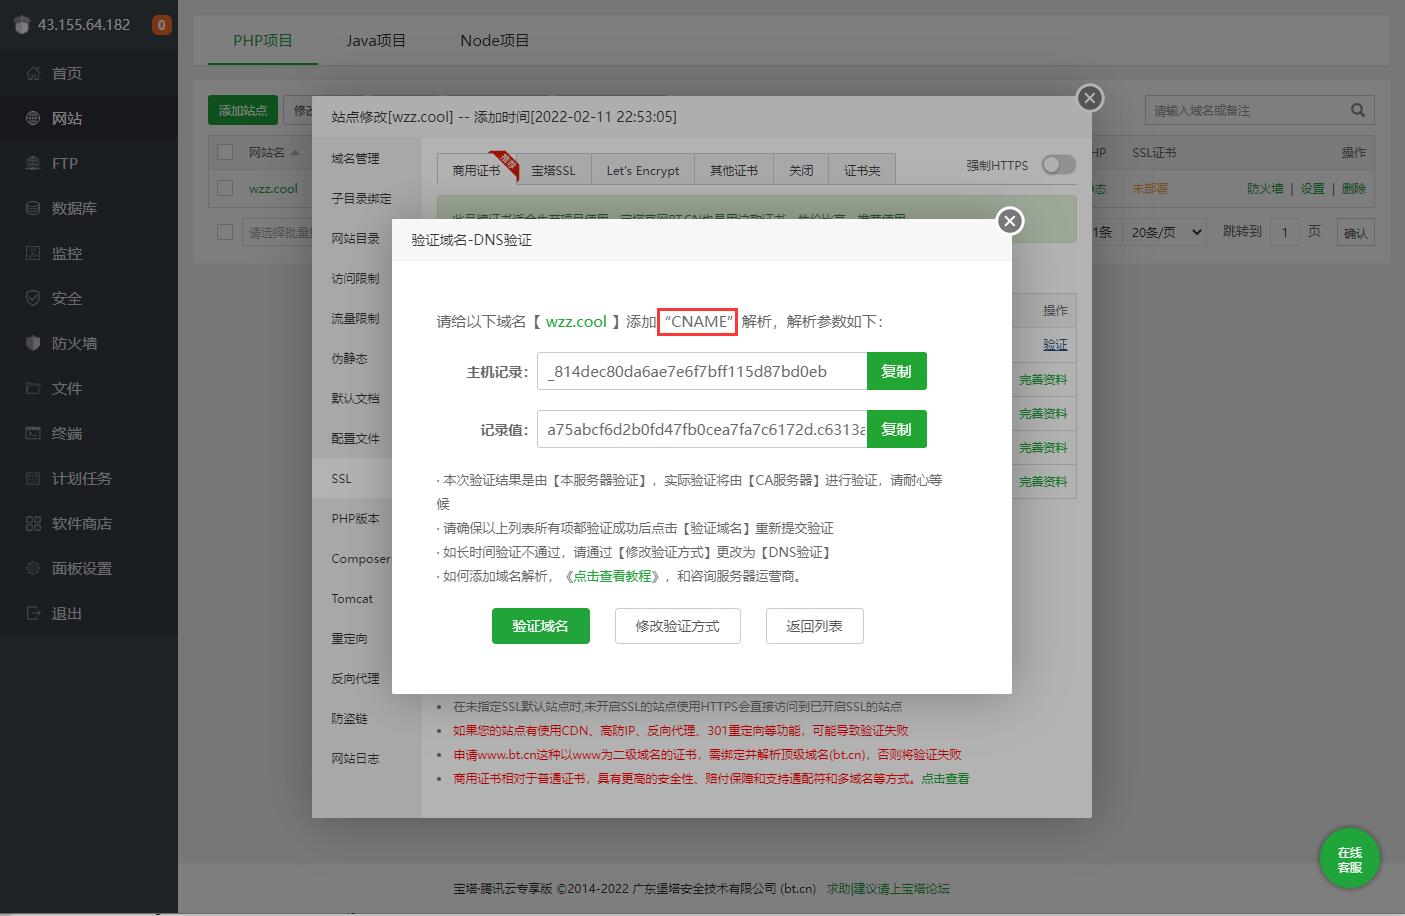Click the 验证 link in the order table
Viewport: 1405px width, 916px height.
[x=1055, y=344]
